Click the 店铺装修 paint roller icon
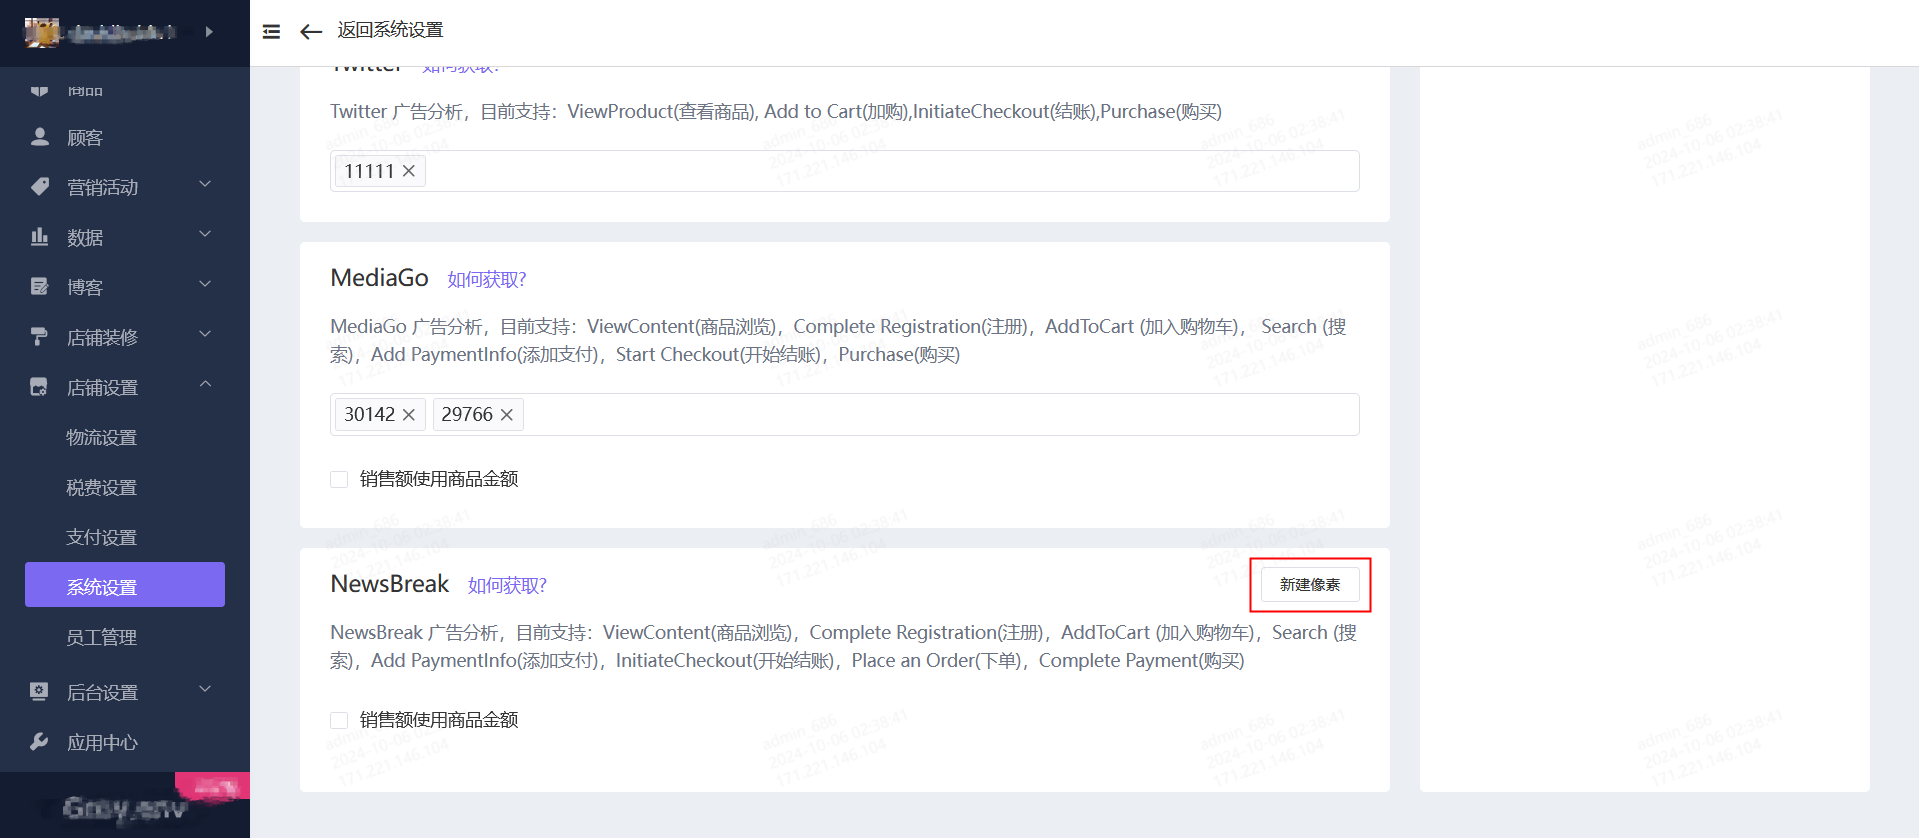Viewport: 1919px width, 838px height. (x=40, y=337)
